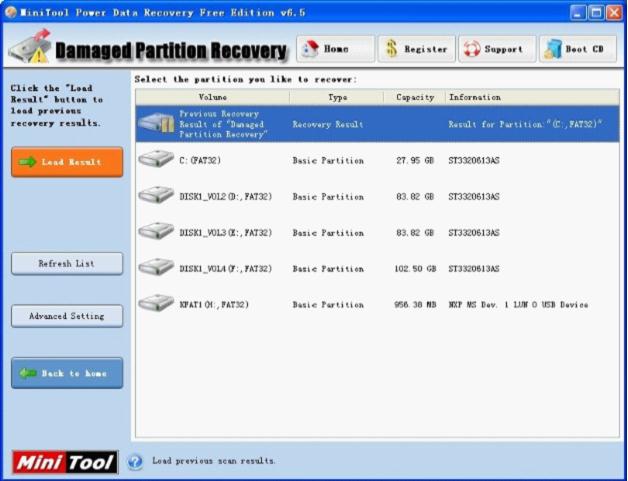The height and width of the screenshot is (481, 628).
Task: Sort by the Information column header
Action: tap(532, 97)
